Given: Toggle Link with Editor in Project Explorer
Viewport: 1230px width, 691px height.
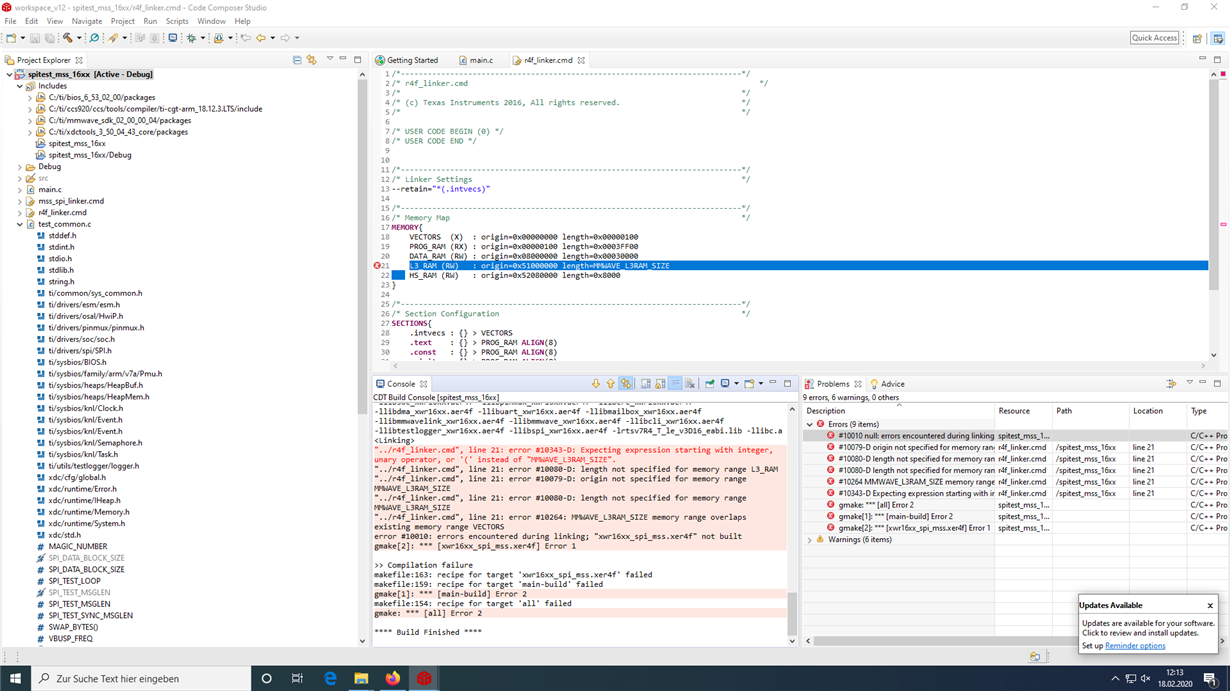Looking at the screenshot, I should (x=311, y=60).
